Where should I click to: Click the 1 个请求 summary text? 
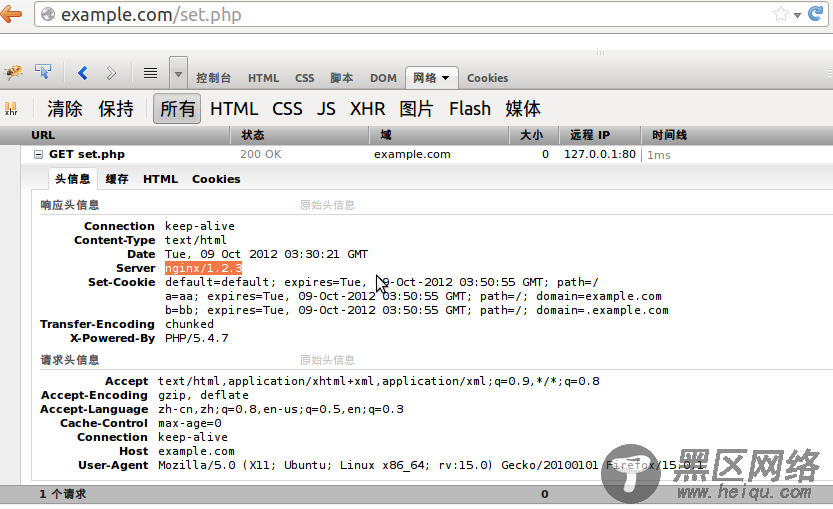pos(63,494)
